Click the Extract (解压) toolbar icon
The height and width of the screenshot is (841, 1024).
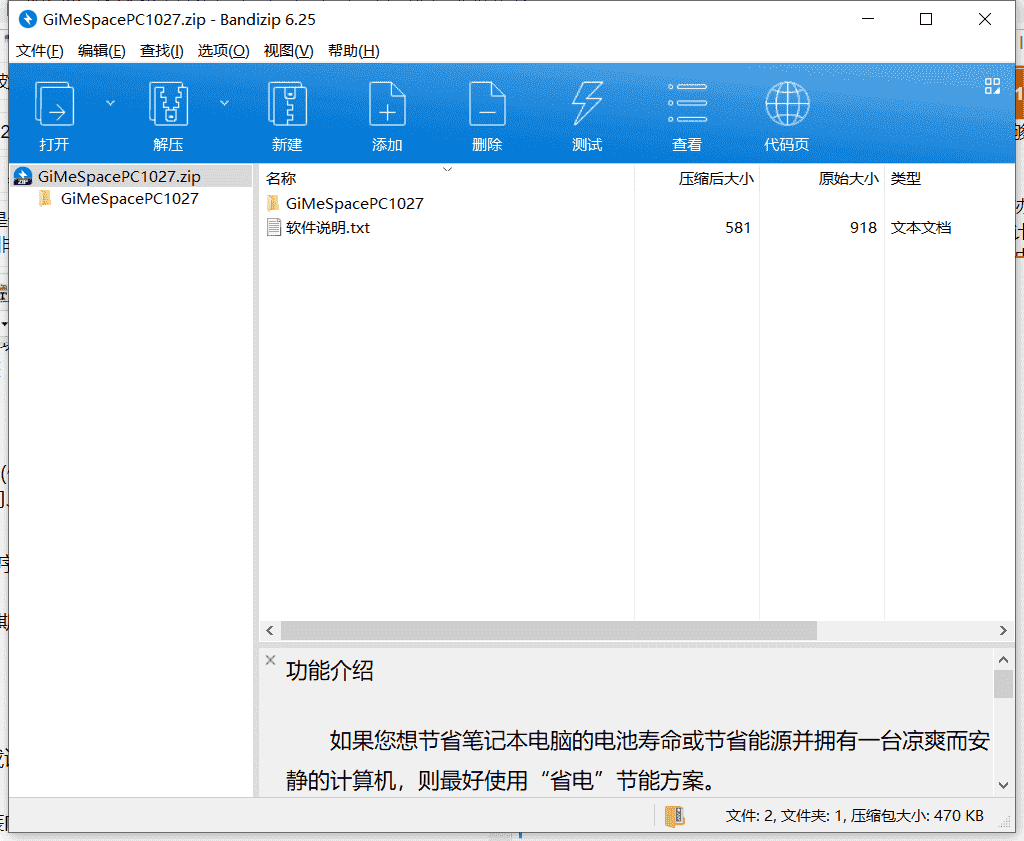pos(168,104)
